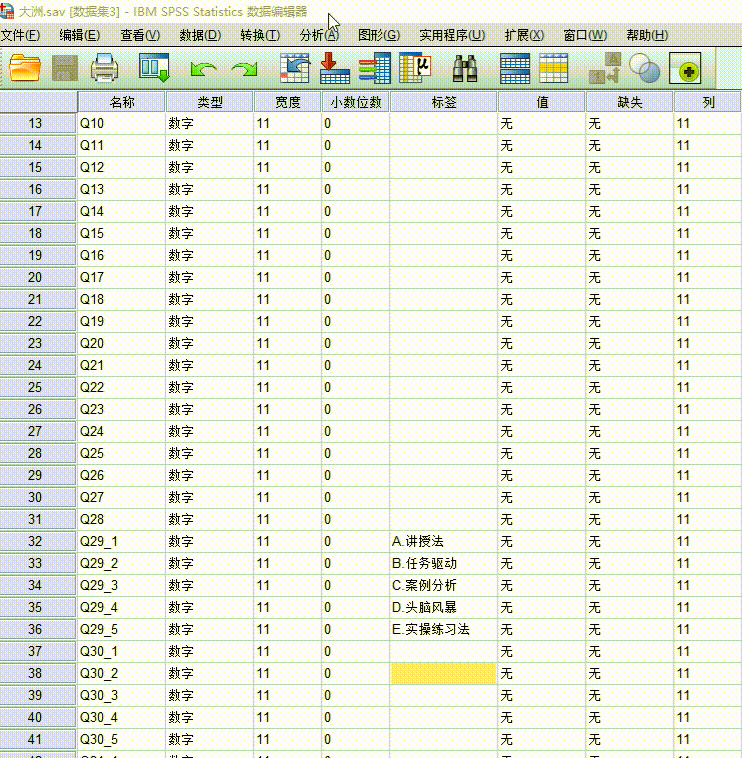Click the 数字 type cell for Q12
Screen dimensions: 742x758
tap(209, 168)
